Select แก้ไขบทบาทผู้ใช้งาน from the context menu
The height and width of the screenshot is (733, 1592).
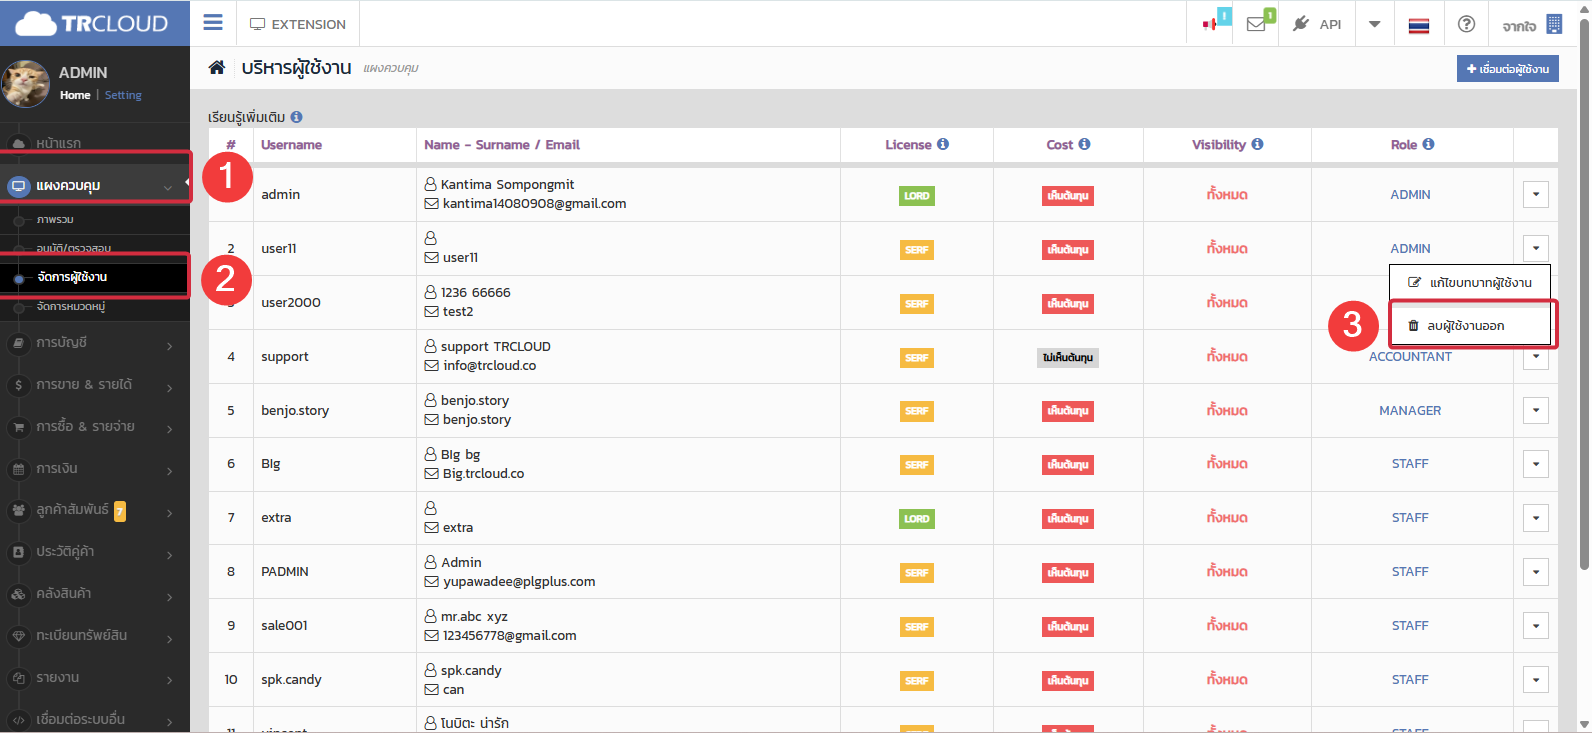point(1470,283)
